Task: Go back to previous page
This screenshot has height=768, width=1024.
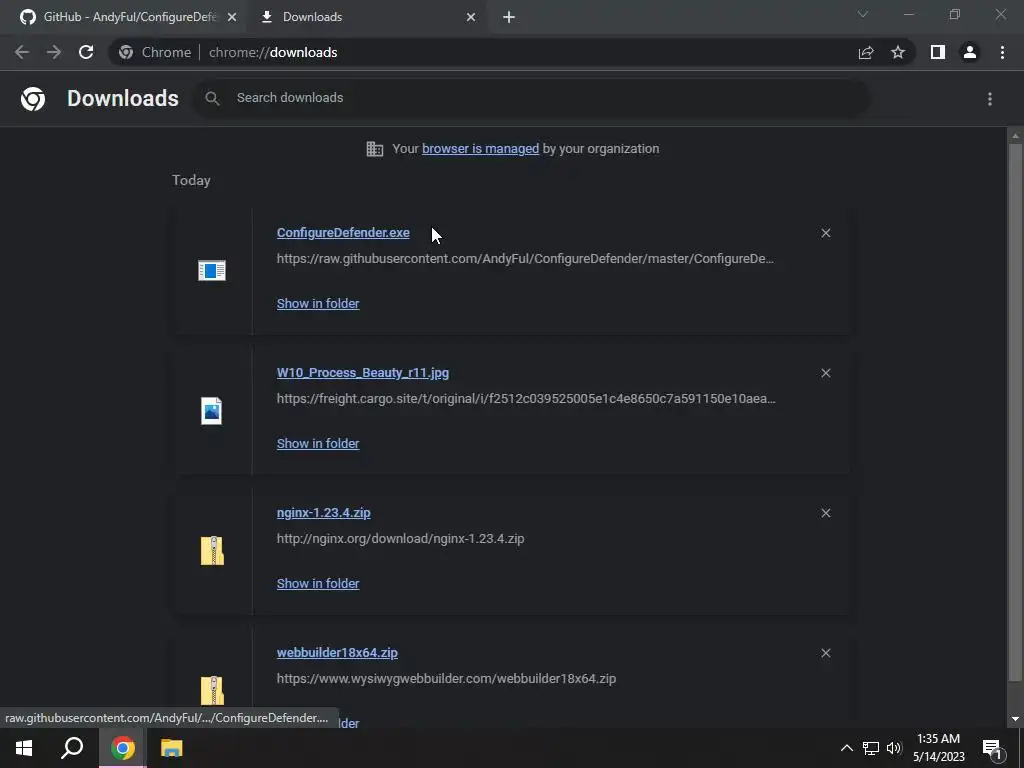Action: [x=22, y=52]
